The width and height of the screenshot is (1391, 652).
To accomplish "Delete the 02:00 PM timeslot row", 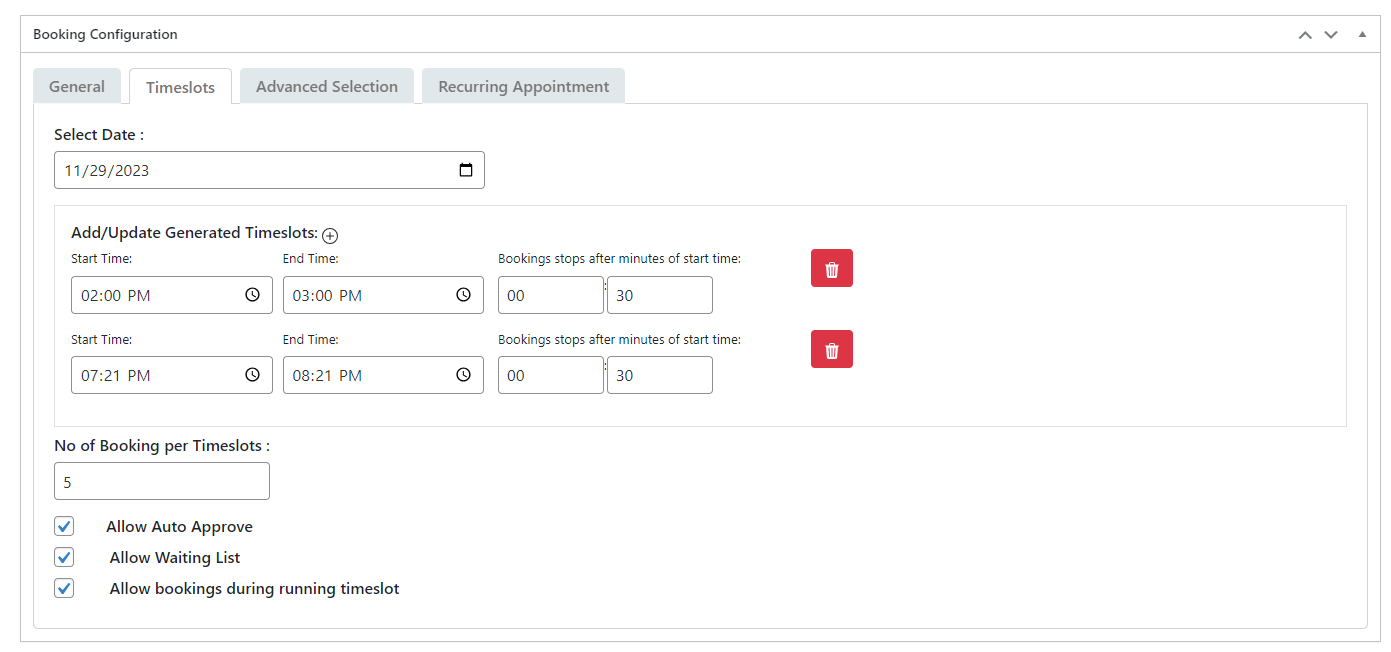I will pos(831,268).
